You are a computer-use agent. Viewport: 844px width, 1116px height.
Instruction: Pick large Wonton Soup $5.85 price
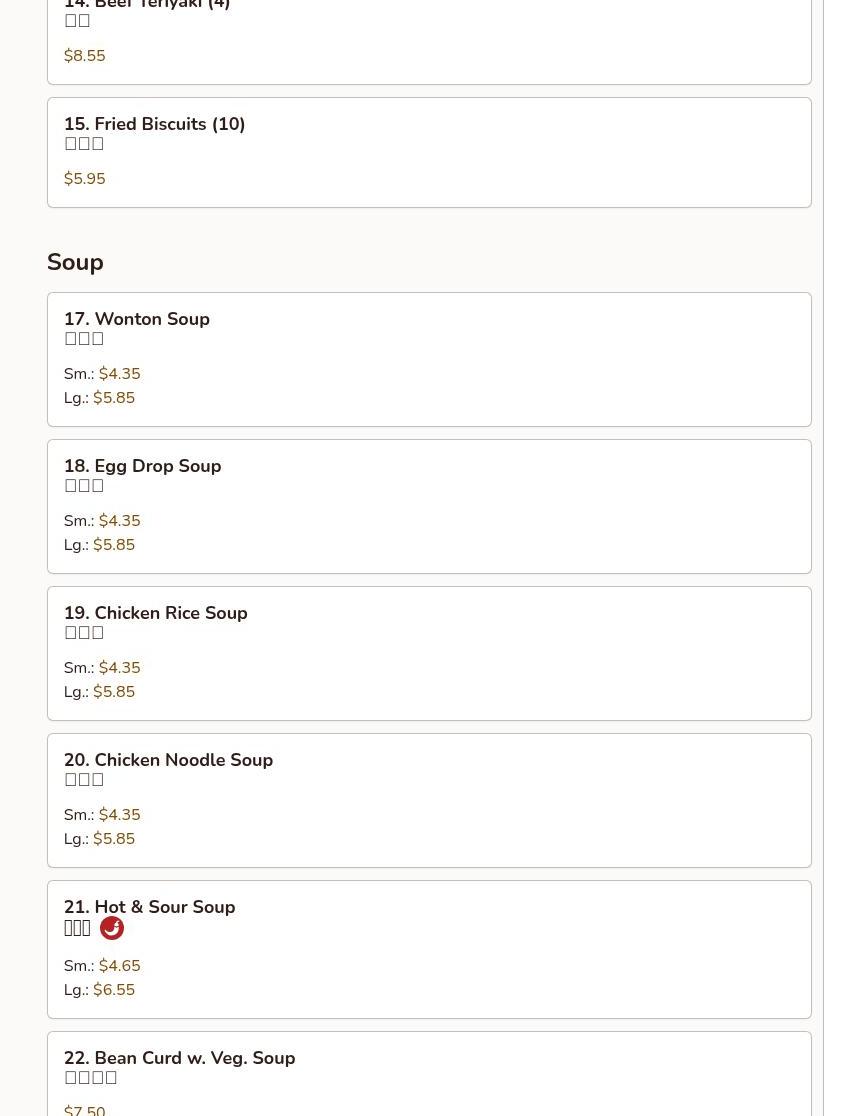(114, 398)
